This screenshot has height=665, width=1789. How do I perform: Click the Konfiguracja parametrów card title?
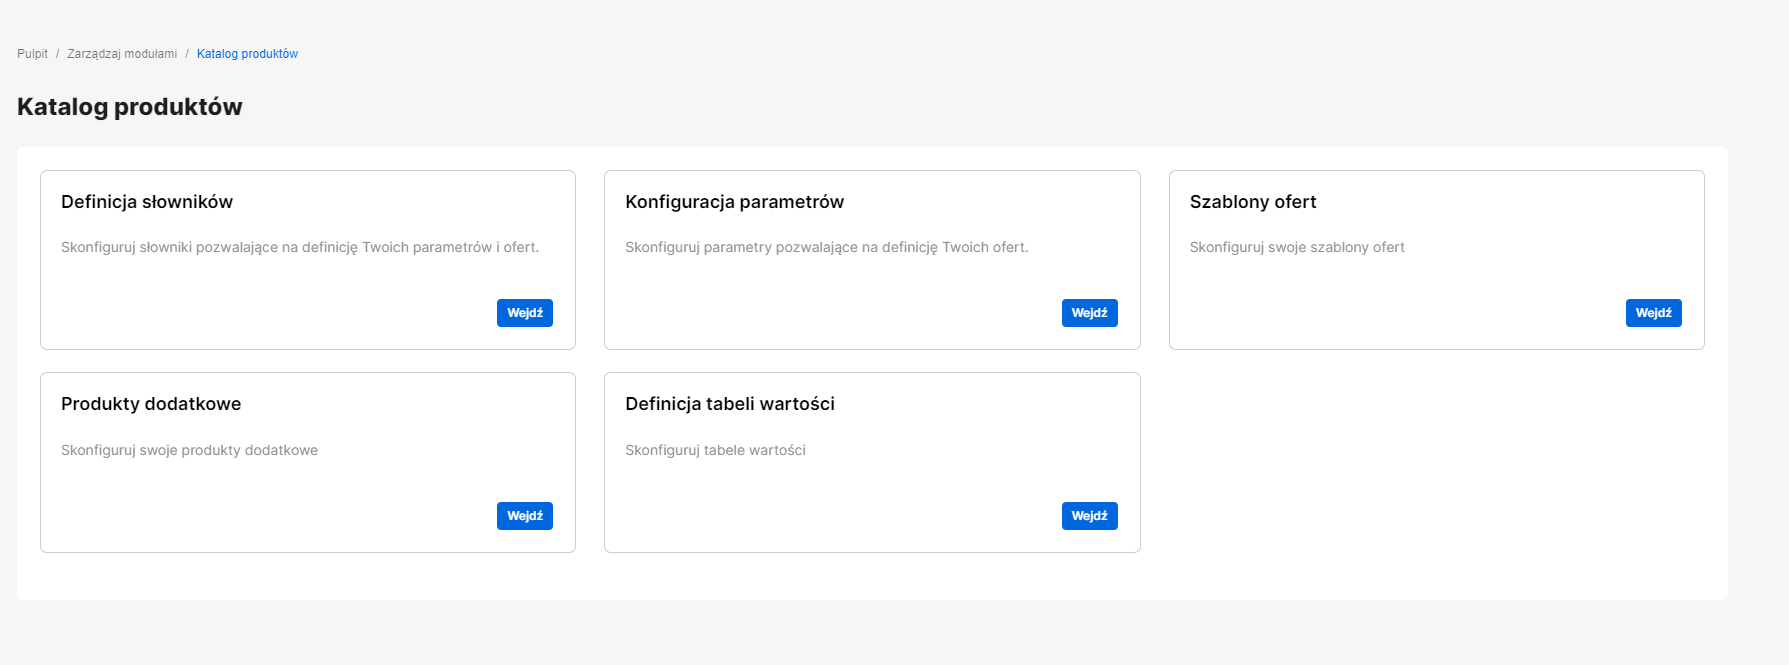(x=734, y=202)
